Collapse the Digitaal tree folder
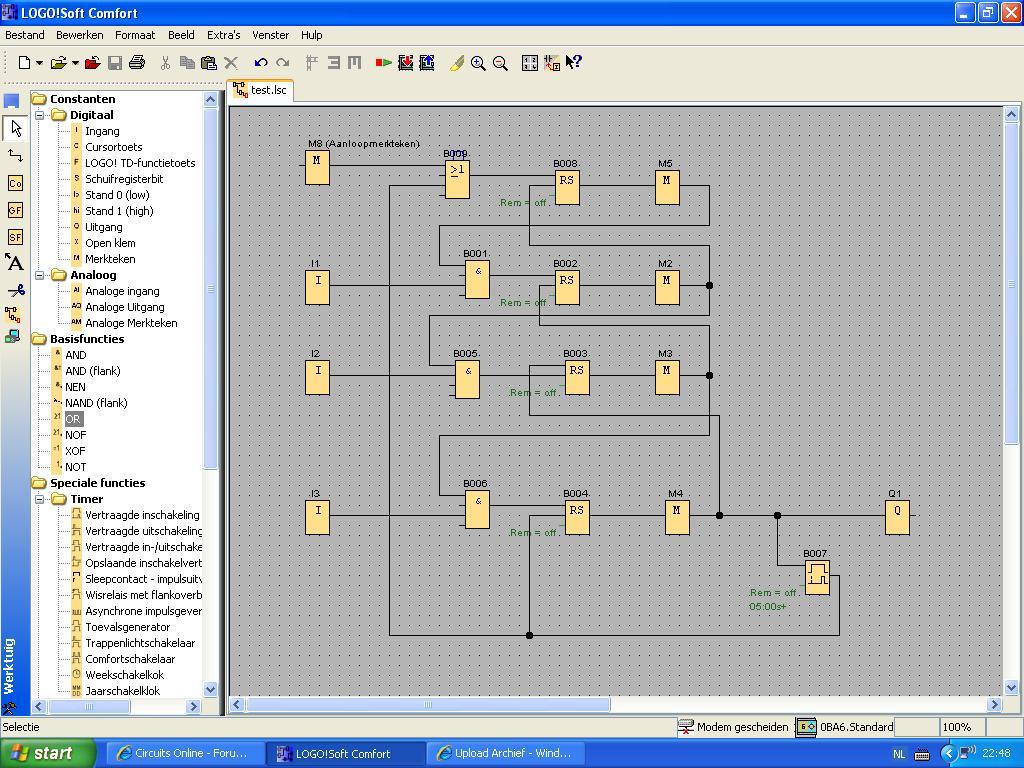This screenshot has height=768, width=1024. (x=41, y=115)
